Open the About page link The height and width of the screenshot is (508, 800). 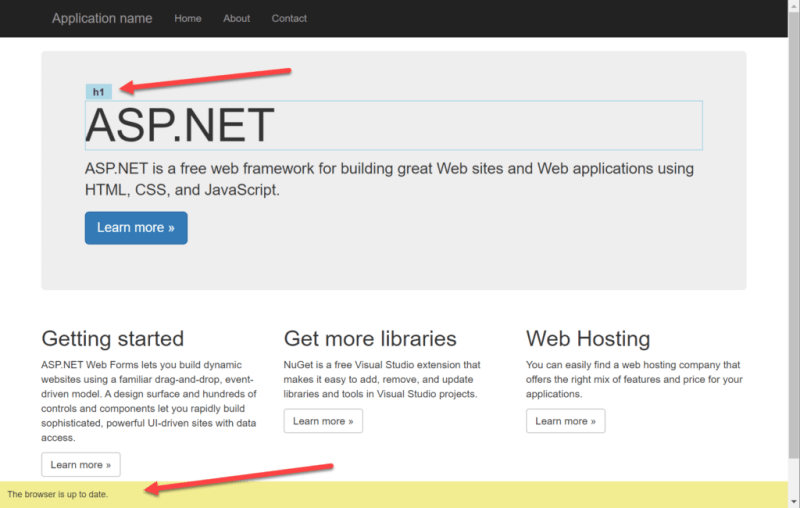click(236, 18)
